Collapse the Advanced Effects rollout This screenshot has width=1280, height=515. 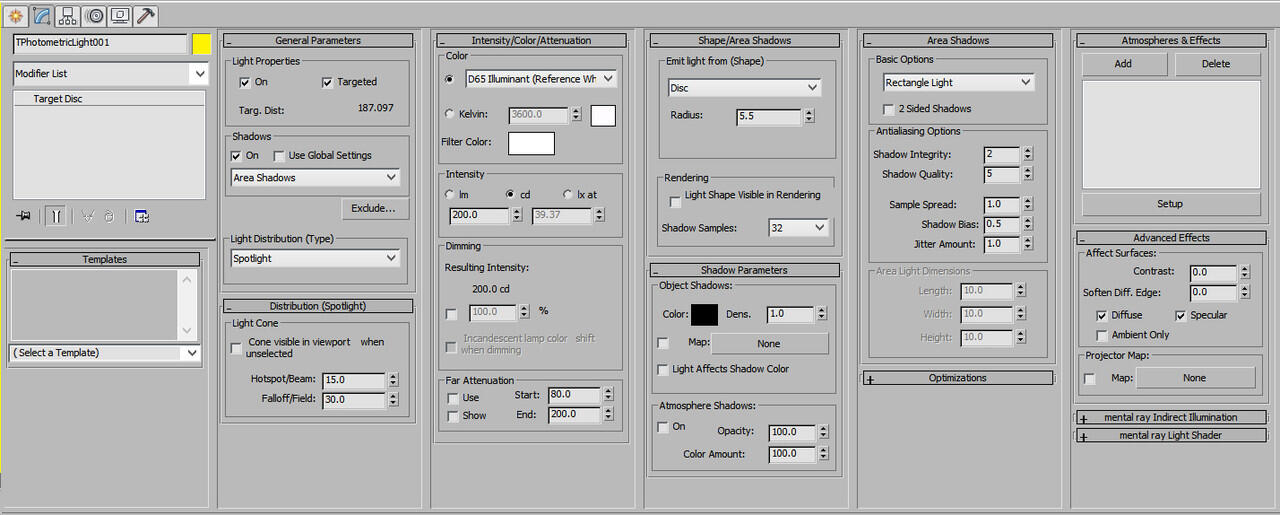[1171, 238]
